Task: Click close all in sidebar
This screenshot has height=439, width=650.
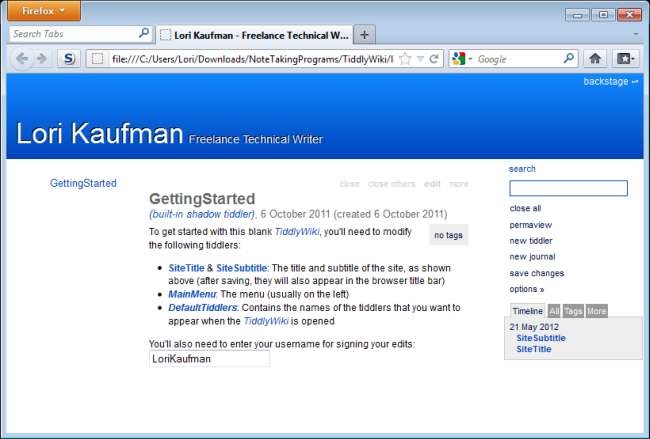Action: (x=525, y=208)
